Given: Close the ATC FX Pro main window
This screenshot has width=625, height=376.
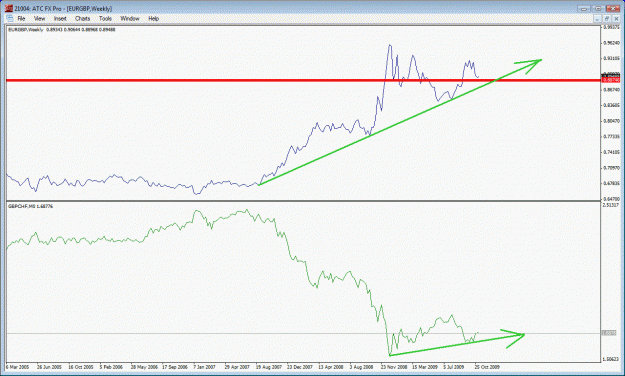Looking at the screenshot, I should tap(613, 8).
